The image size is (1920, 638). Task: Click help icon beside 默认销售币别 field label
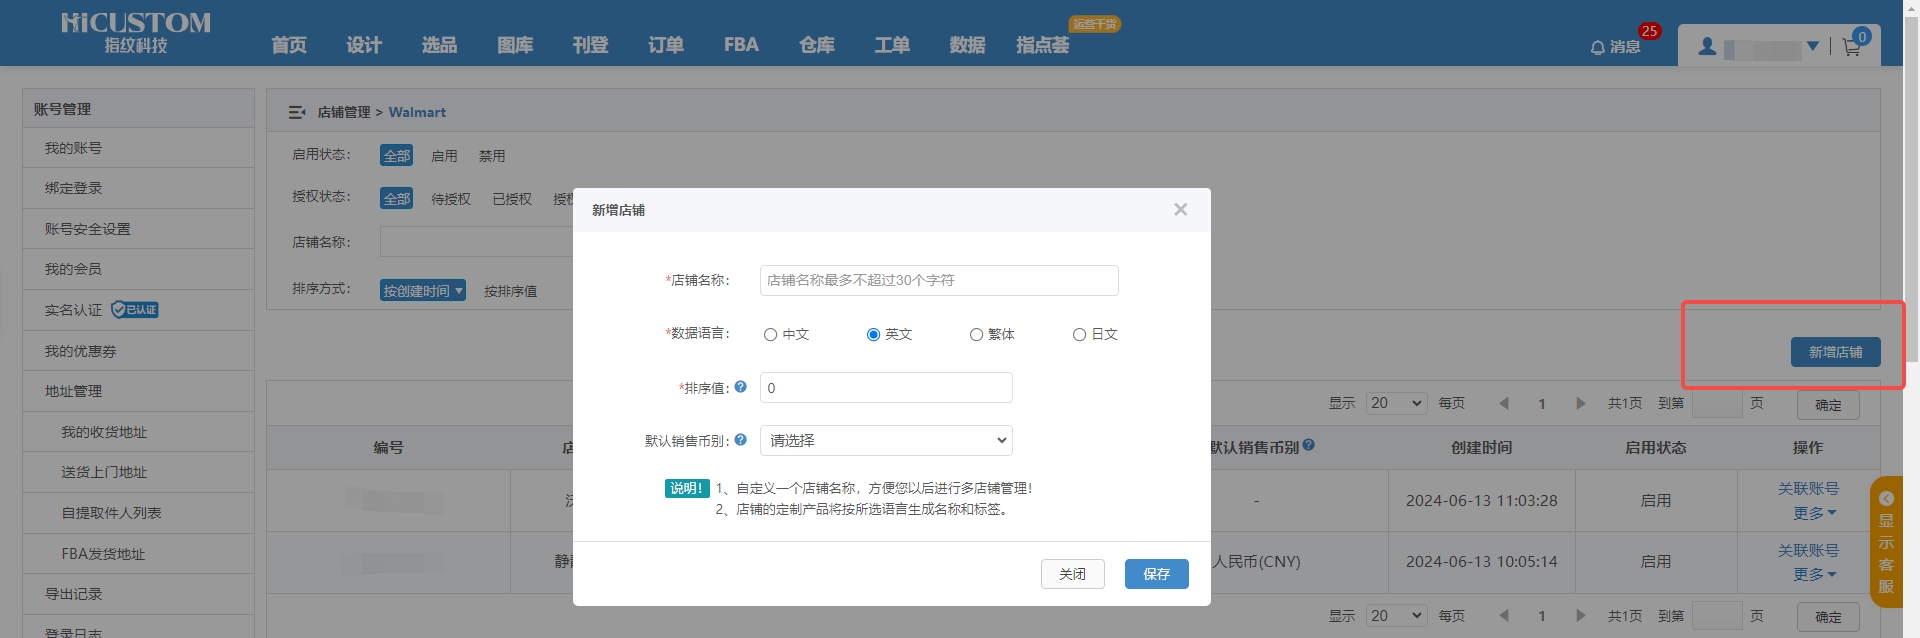(740, 440)
